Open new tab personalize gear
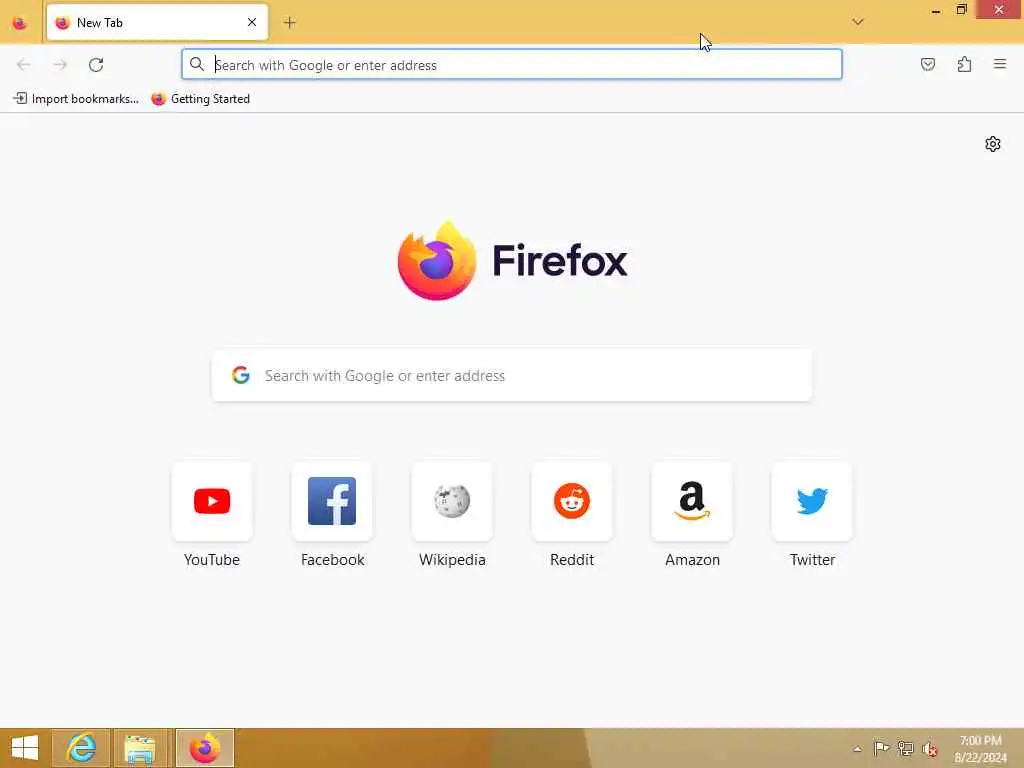 992,144
